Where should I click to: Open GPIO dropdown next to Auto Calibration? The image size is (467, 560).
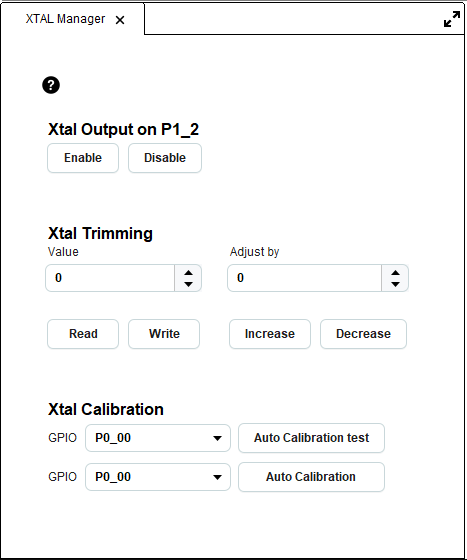click(x=158, y=477)
